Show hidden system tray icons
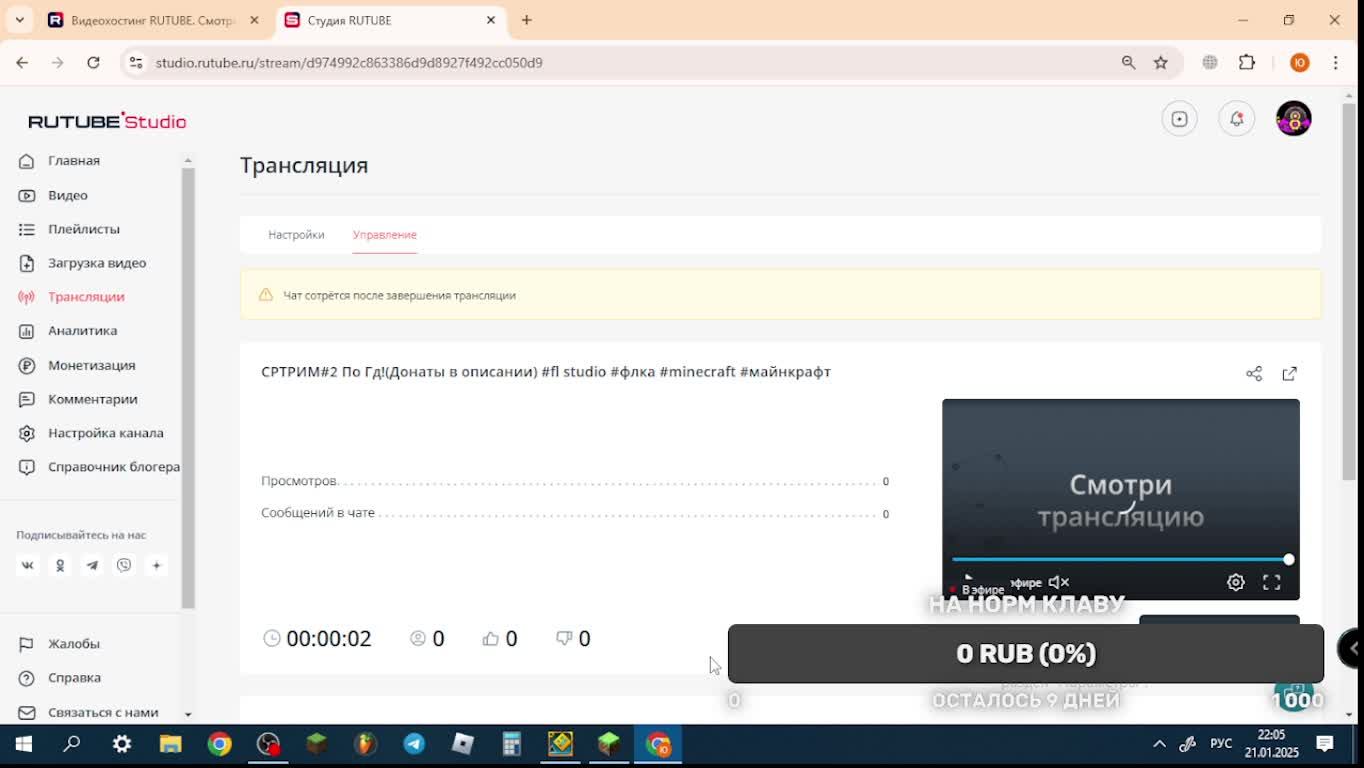The image size is (1364, 768). pyautogui.click(x=1159, y=744)
